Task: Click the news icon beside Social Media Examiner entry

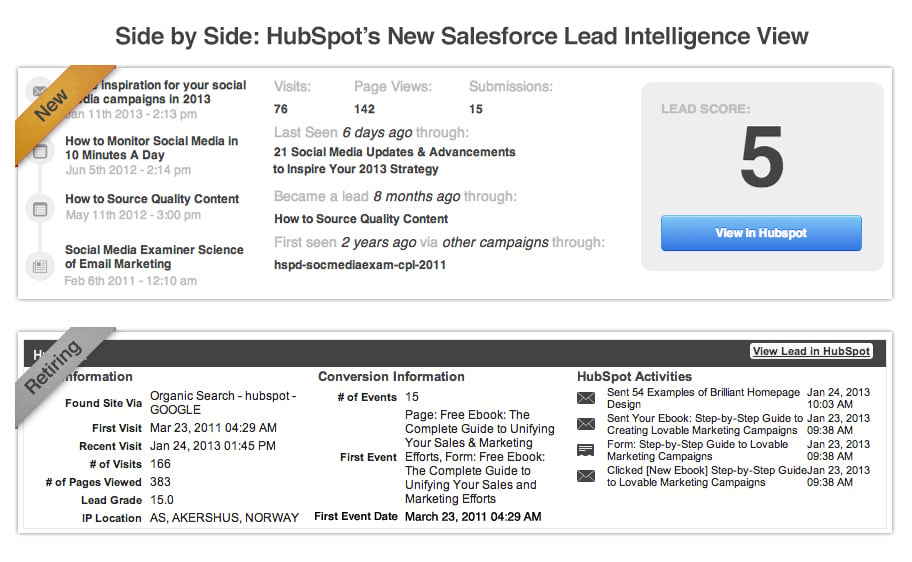Action: click(40, 266)
